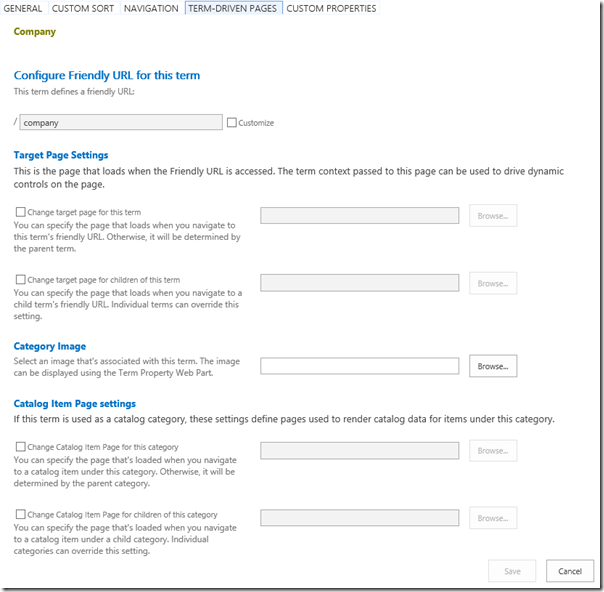Check Change target page for this term

click(x=21, y=212)
